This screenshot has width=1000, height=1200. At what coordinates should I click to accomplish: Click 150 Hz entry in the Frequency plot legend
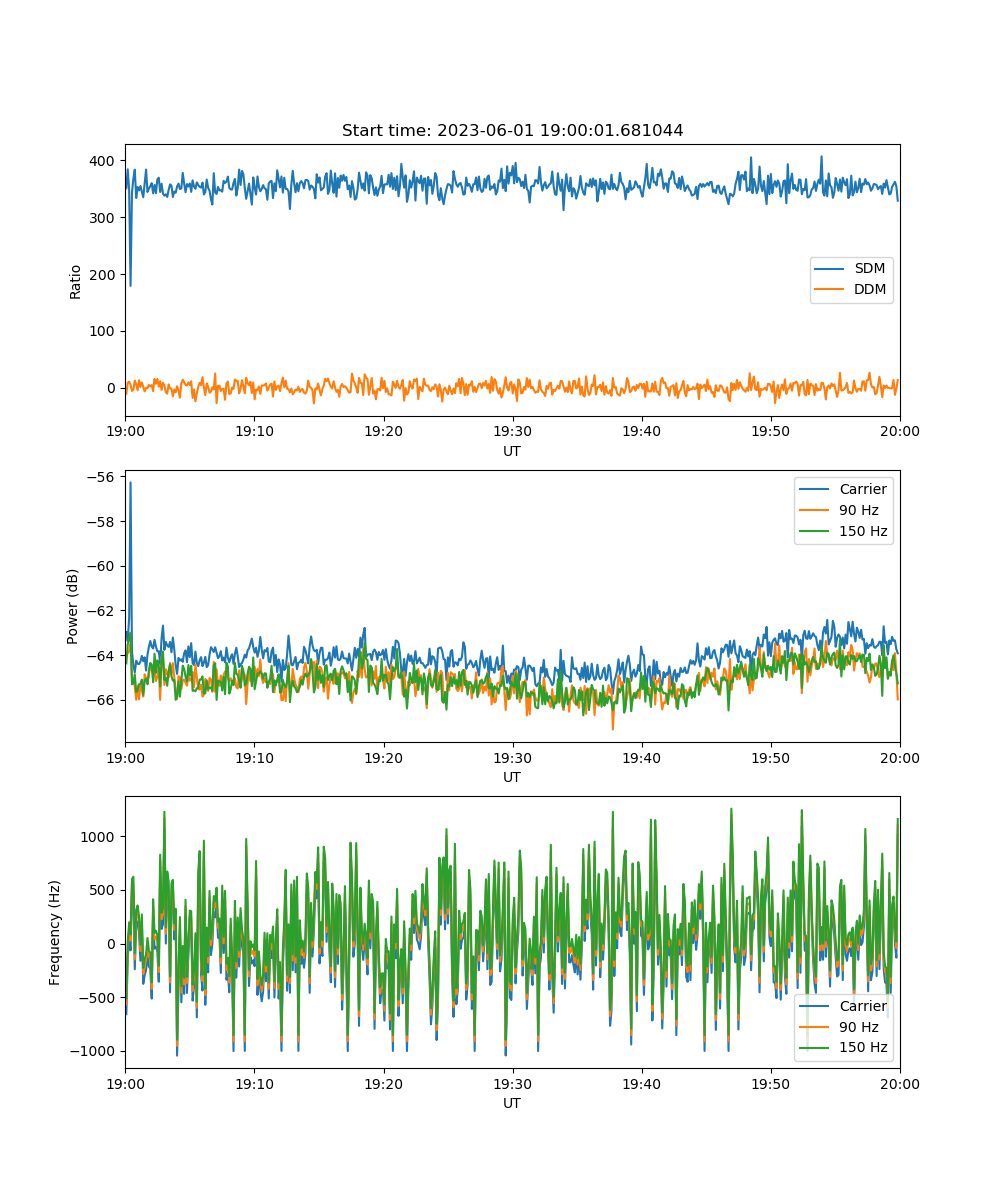862,1048
